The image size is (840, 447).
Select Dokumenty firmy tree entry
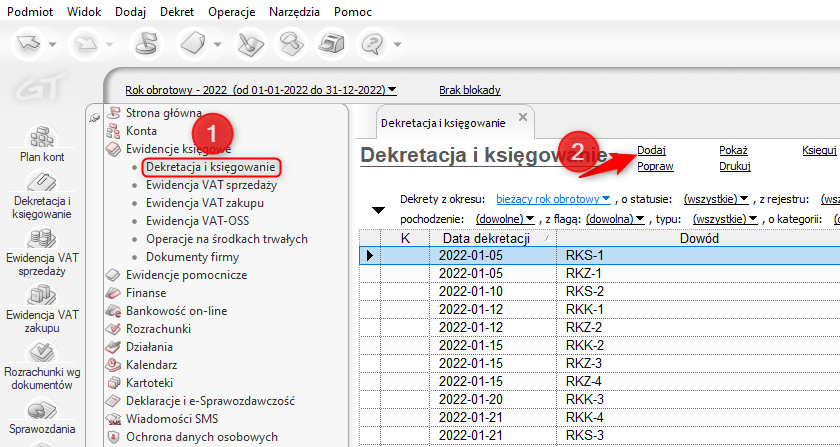pyautogui.click(x=192, y=257)
